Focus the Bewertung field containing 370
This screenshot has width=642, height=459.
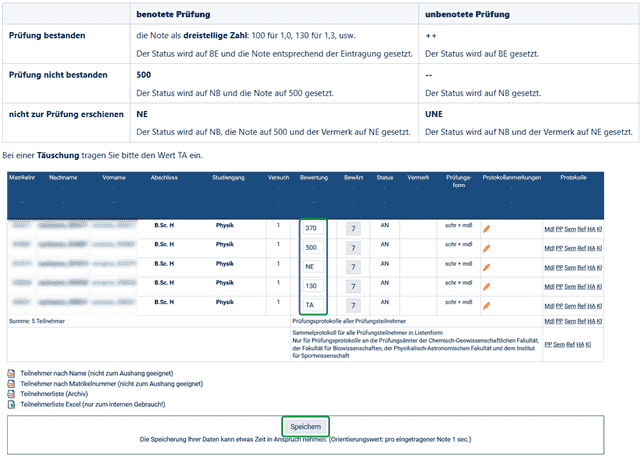[x=313, y=228]
